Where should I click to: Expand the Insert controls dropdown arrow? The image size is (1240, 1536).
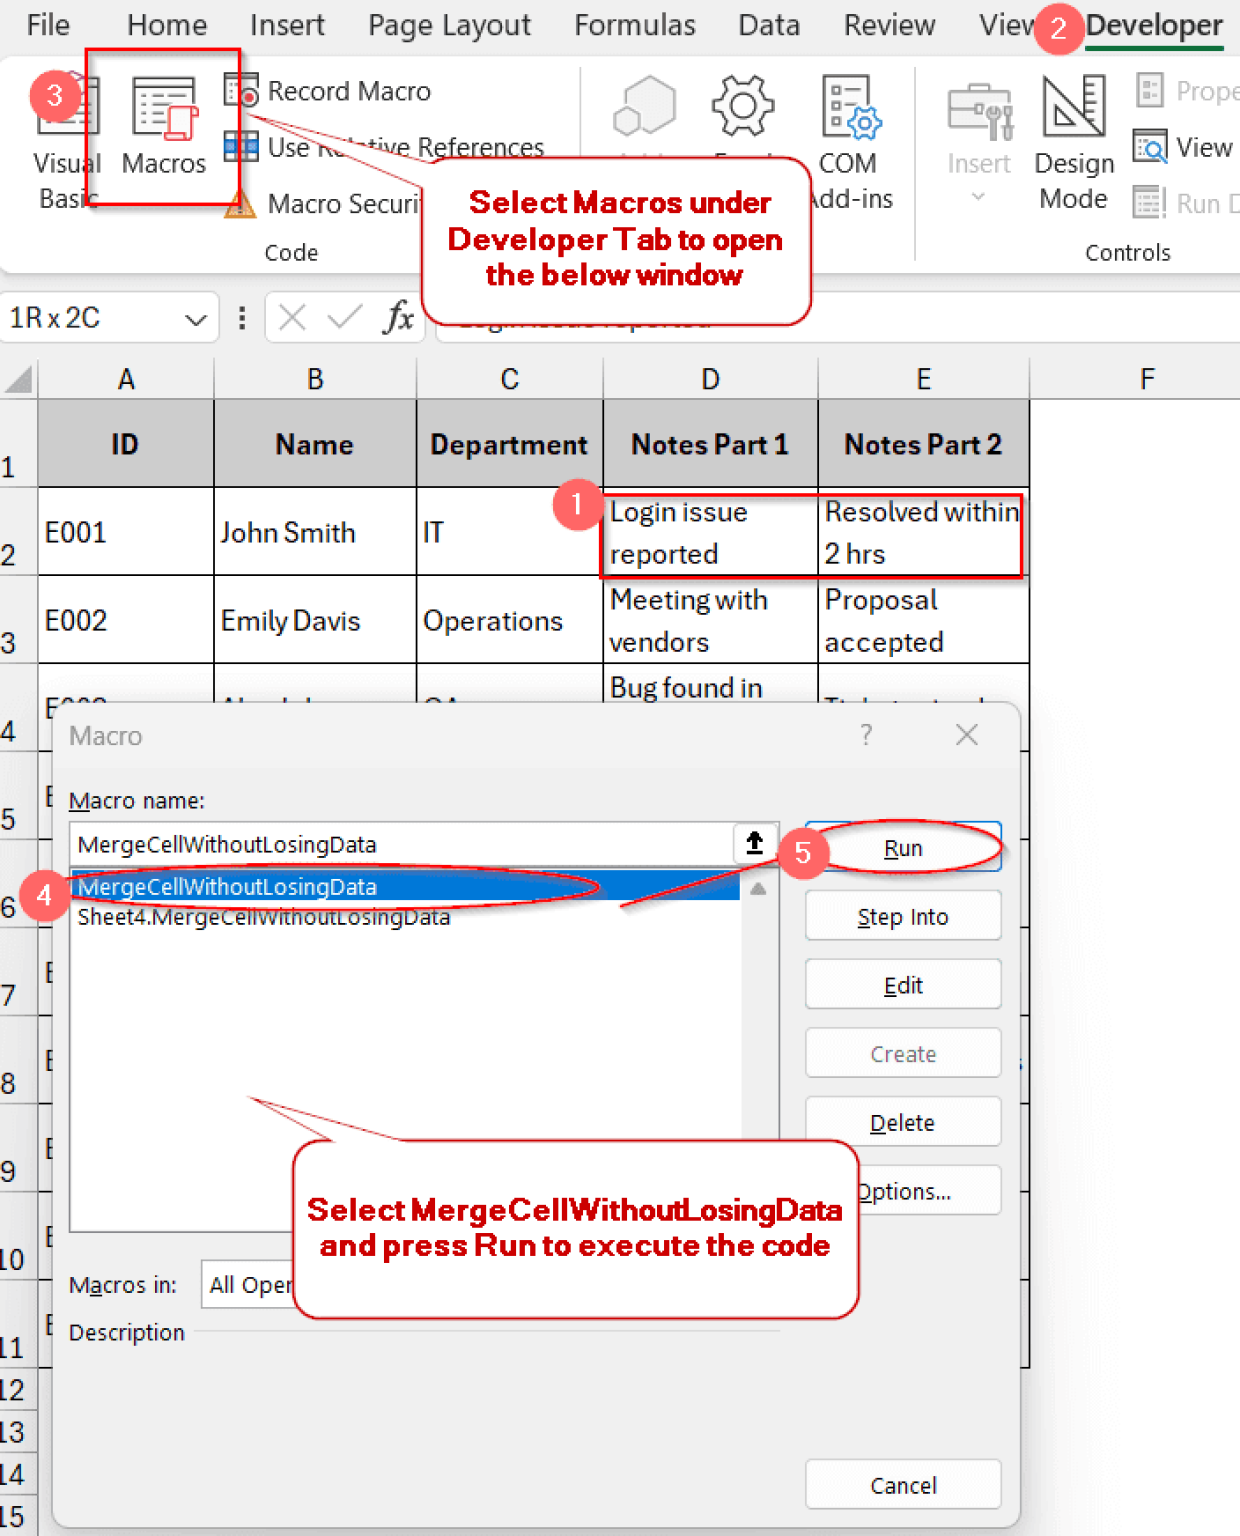click(x=977, y=196)
